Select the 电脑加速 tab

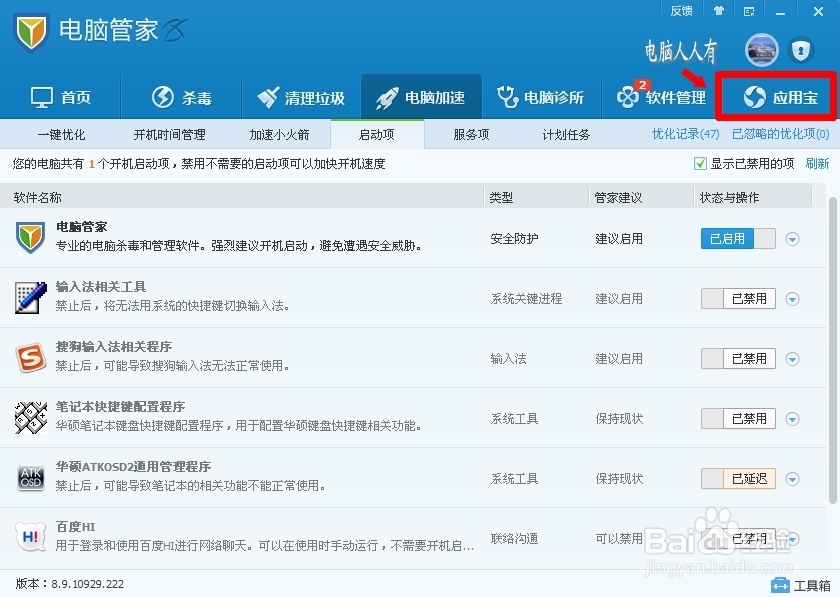[421, 97]
